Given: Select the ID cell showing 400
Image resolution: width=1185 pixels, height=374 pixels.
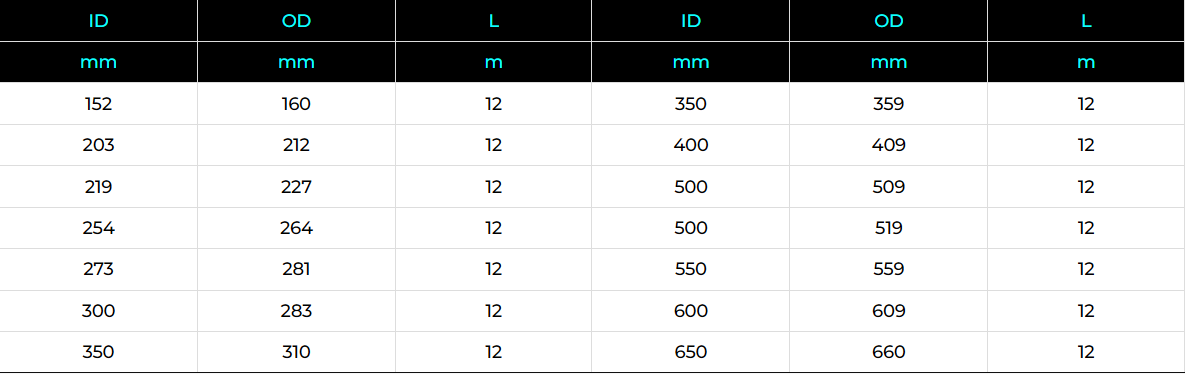Looking at the screenshot, I should pyautogui.click(x=691, y=145).
